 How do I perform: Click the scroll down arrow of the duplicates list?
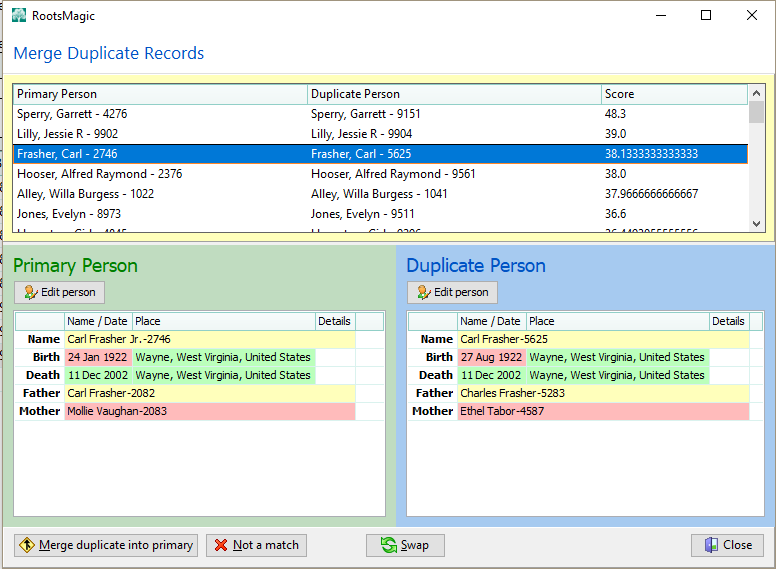coord(756,224)
